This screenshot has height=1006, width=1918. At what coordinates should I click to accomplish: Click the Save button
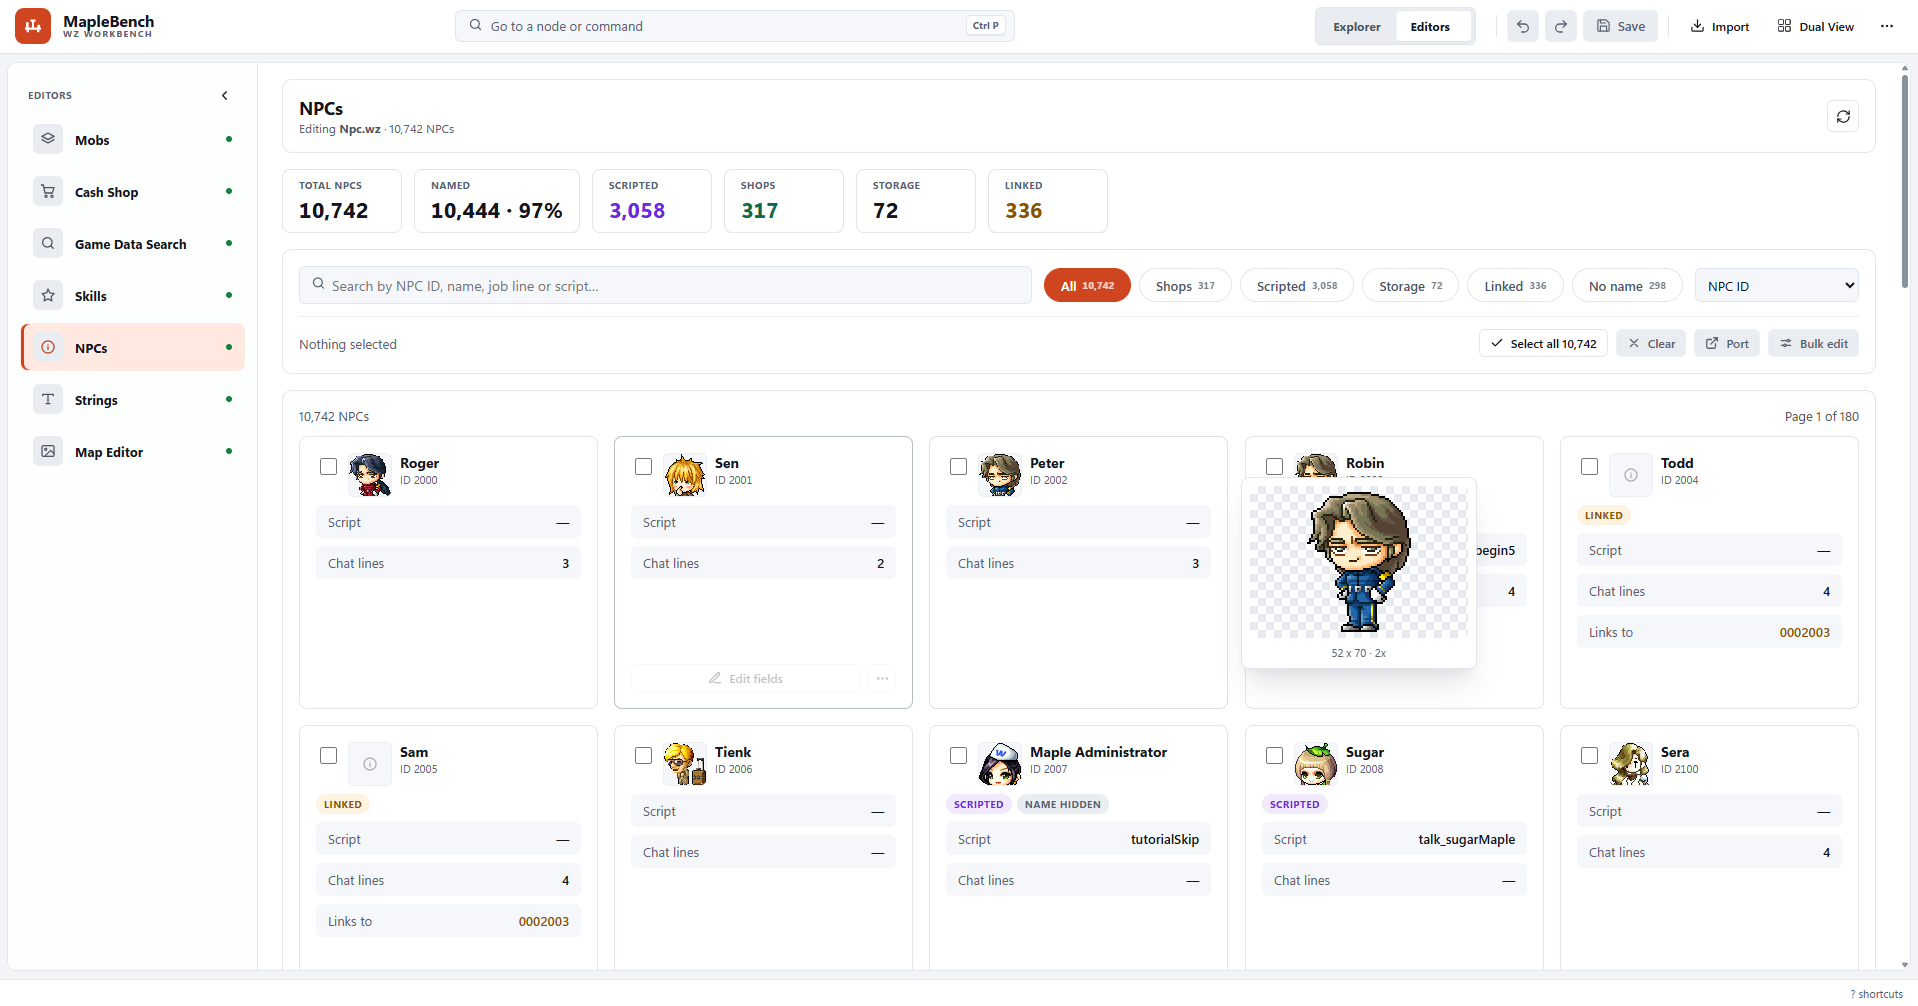1620,26
